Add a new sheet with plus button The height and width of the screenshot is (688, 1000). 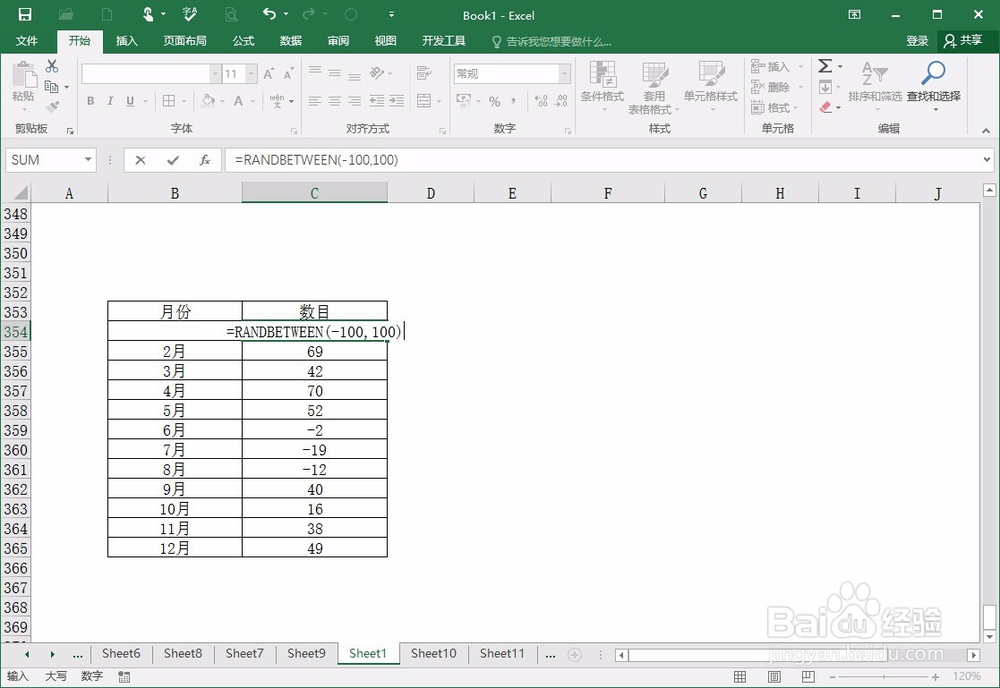tap(575, 655)
